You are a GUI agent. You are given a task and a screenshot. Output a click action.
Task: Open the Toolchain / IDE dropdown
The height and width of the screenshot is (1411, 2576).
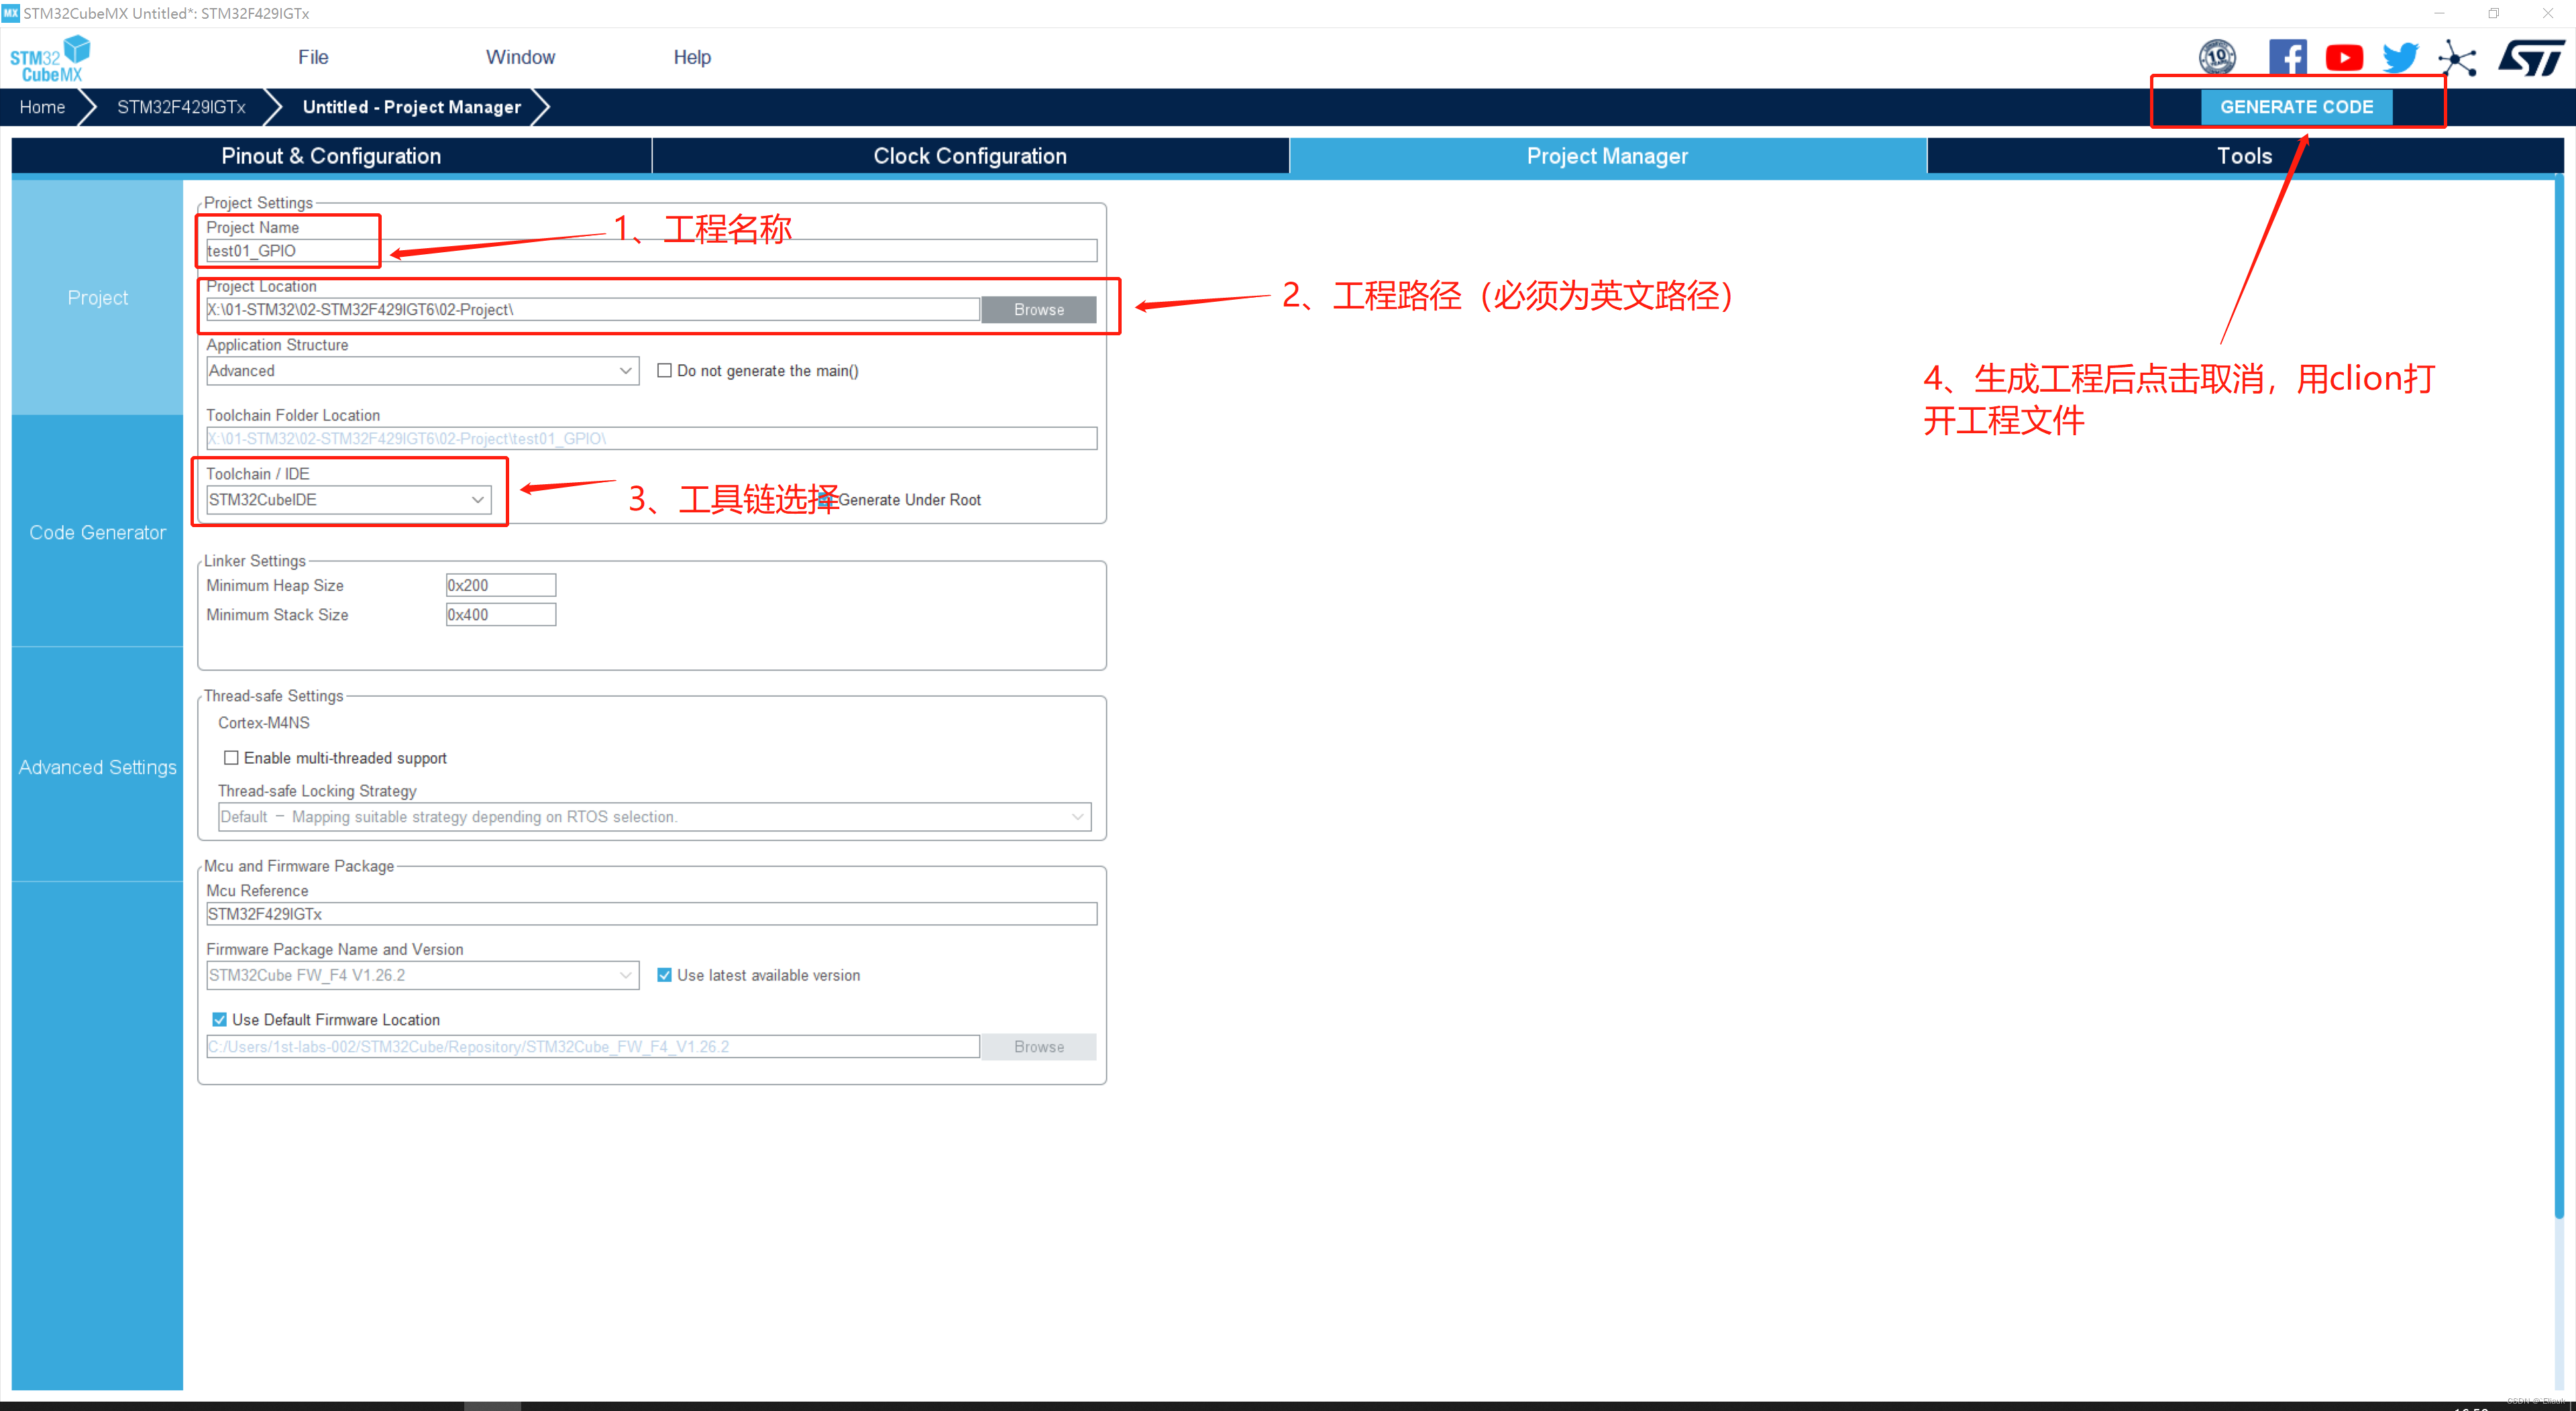click(x=478, y=500)
